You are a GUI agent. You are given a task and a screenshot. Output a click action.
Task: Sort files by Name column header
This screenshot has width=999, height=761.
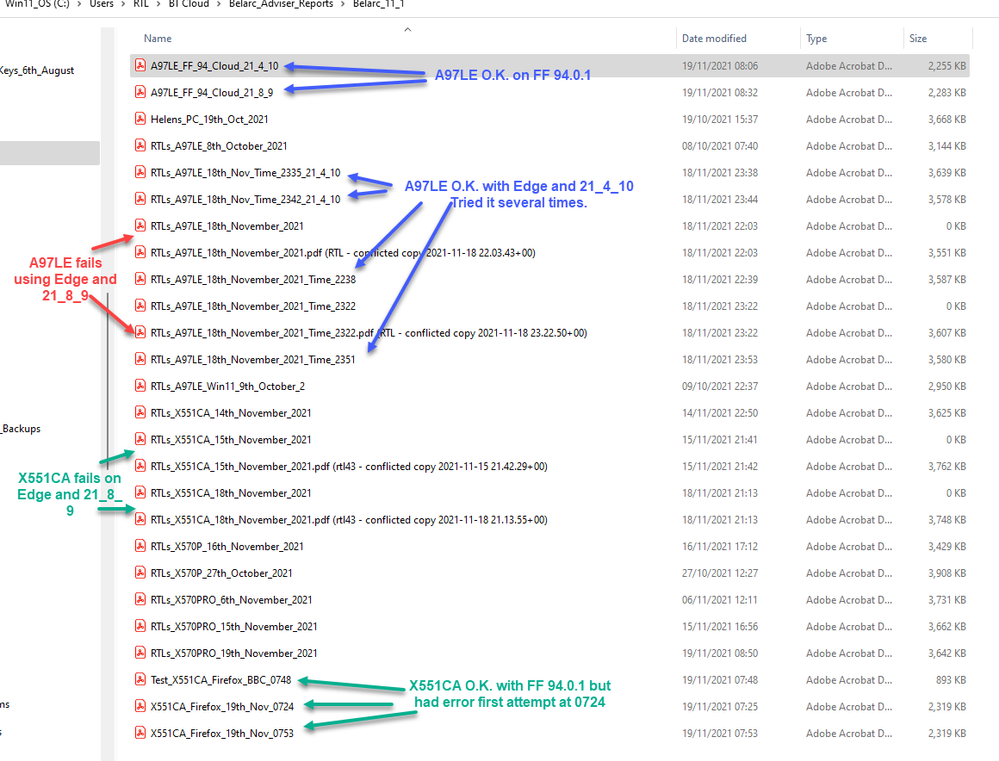(x=158, y=39)
